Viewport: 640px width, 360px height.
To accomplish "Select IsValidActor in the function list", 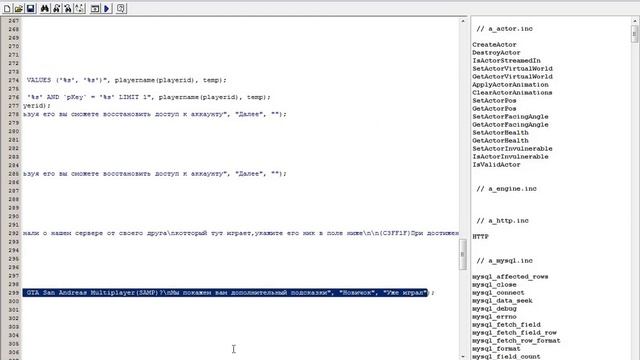I will pos(496,164).
